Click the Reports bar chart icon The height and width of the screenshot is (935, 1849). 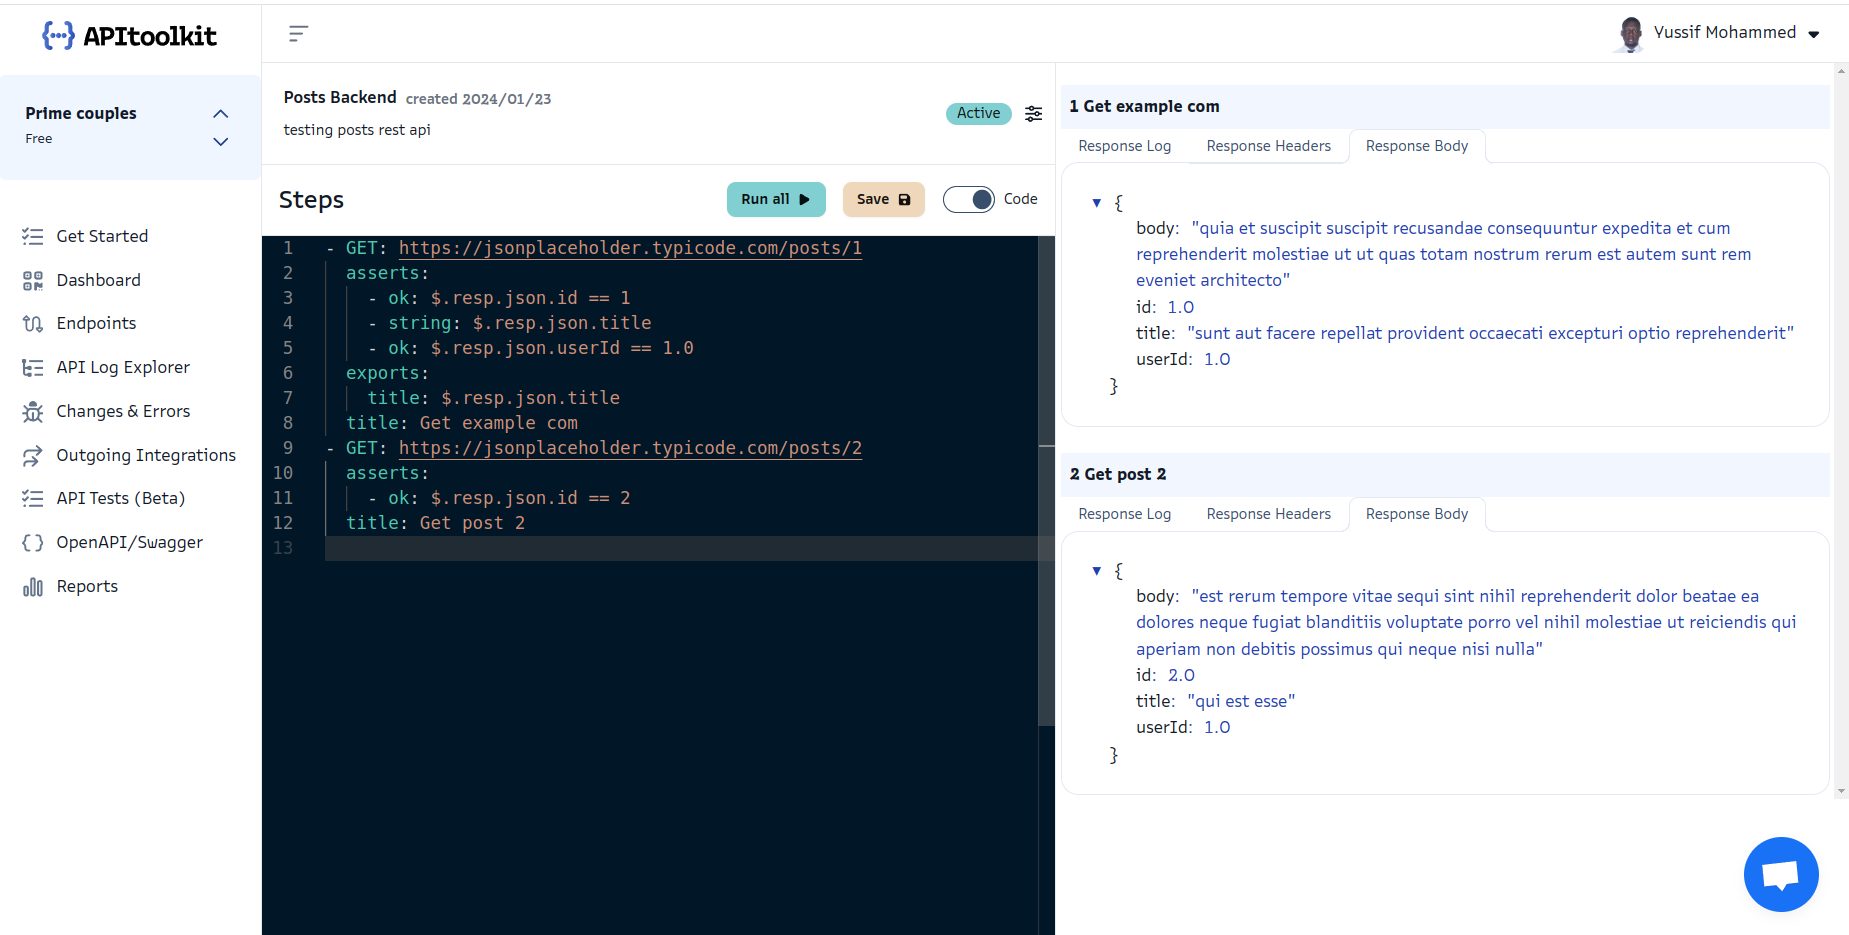pos(33,586)
